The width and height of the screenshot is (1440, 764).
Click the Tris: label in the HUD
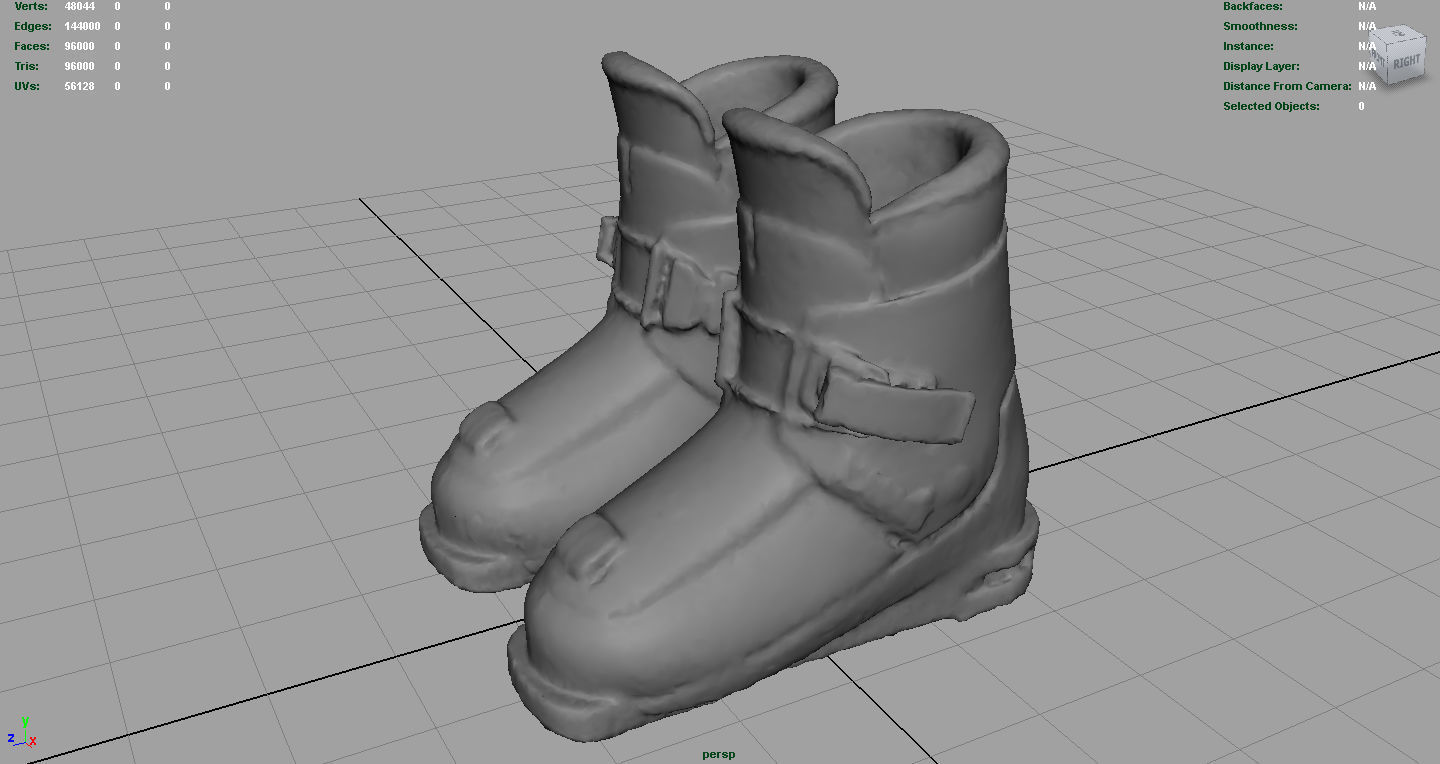(x=27, y=66)
